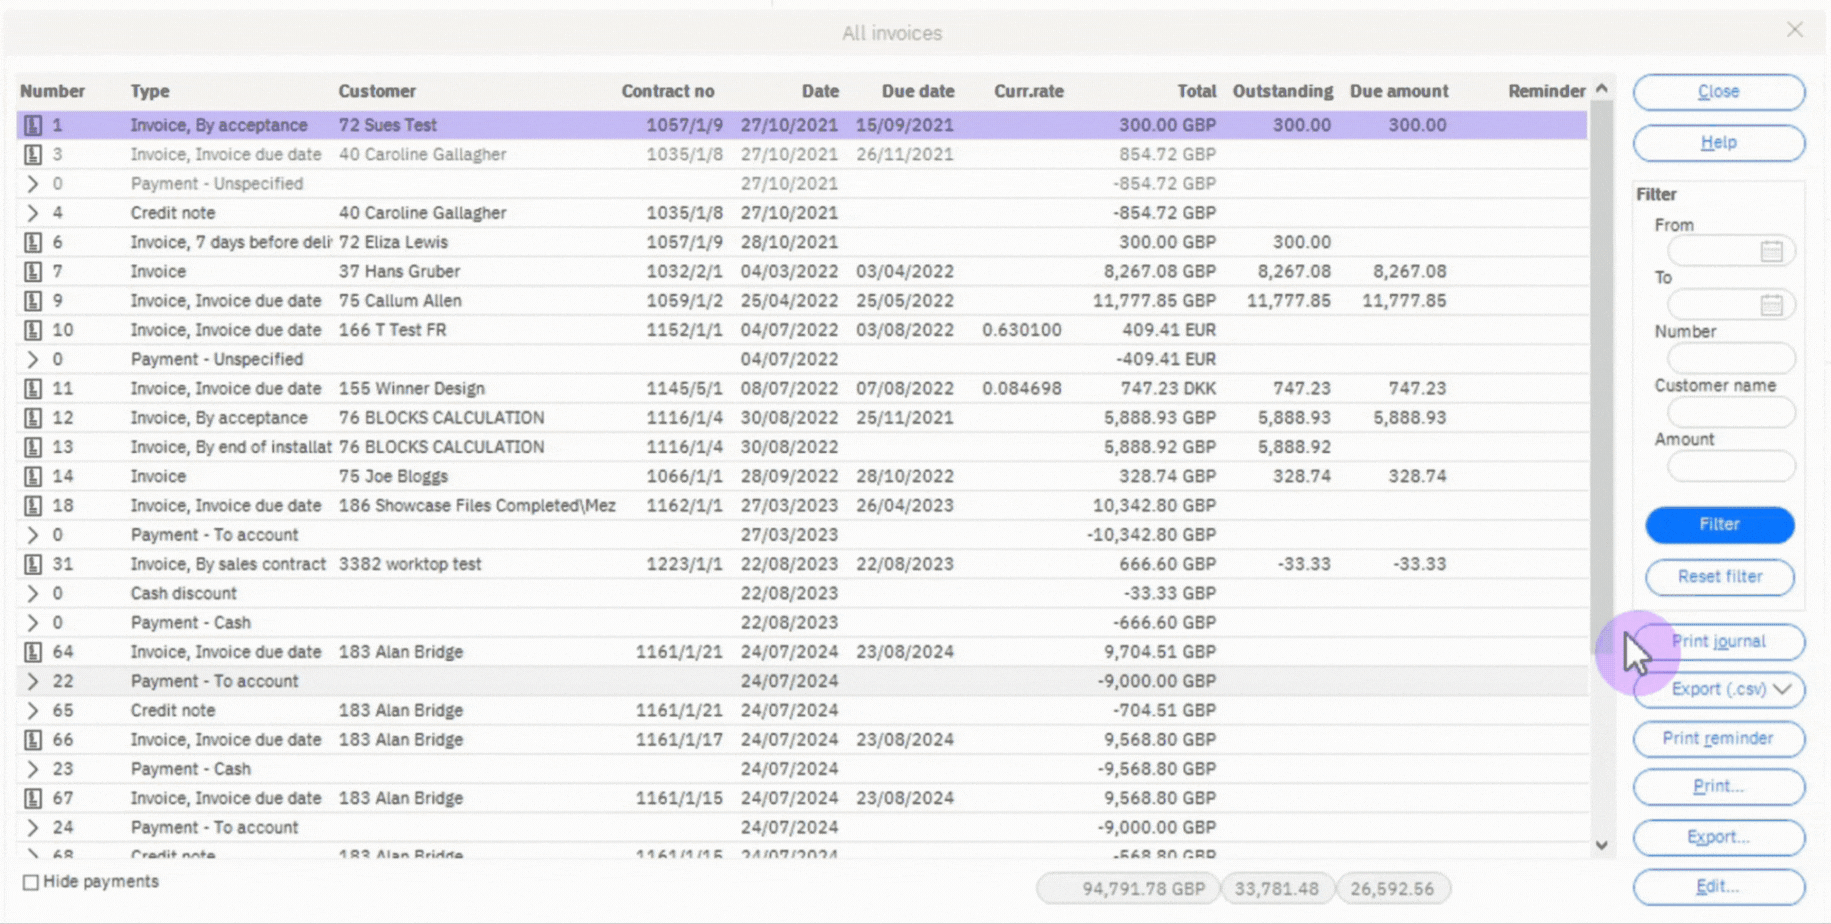Click the invoice icon for 186 Showcase Files row
This screenshot has width=1831, height=924.
(31, 505)
